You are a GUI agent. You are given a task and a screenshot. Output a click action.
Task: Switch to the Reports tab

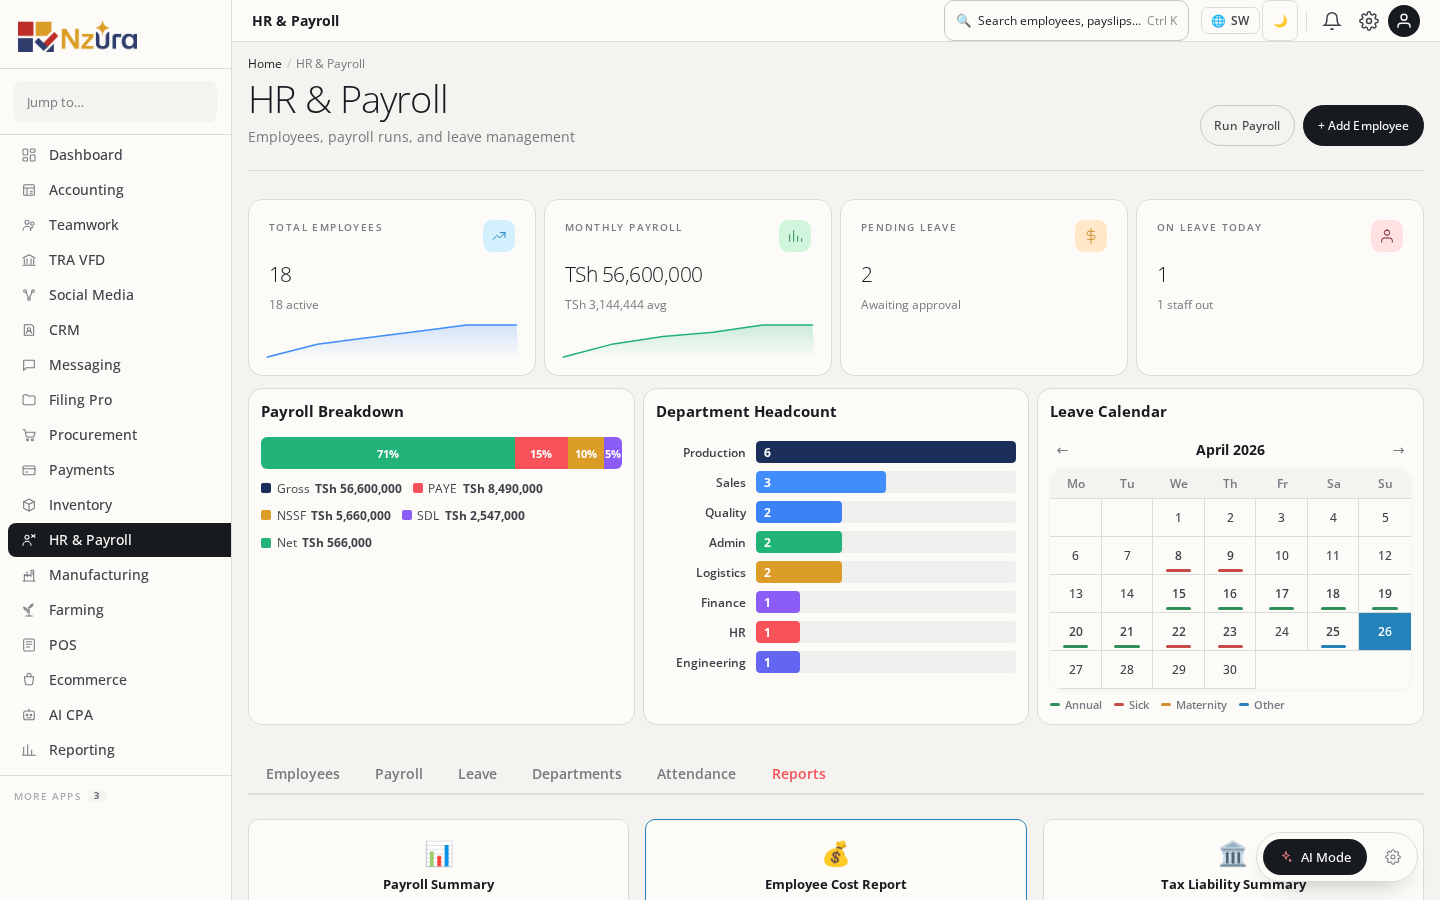tap(799, 774)
